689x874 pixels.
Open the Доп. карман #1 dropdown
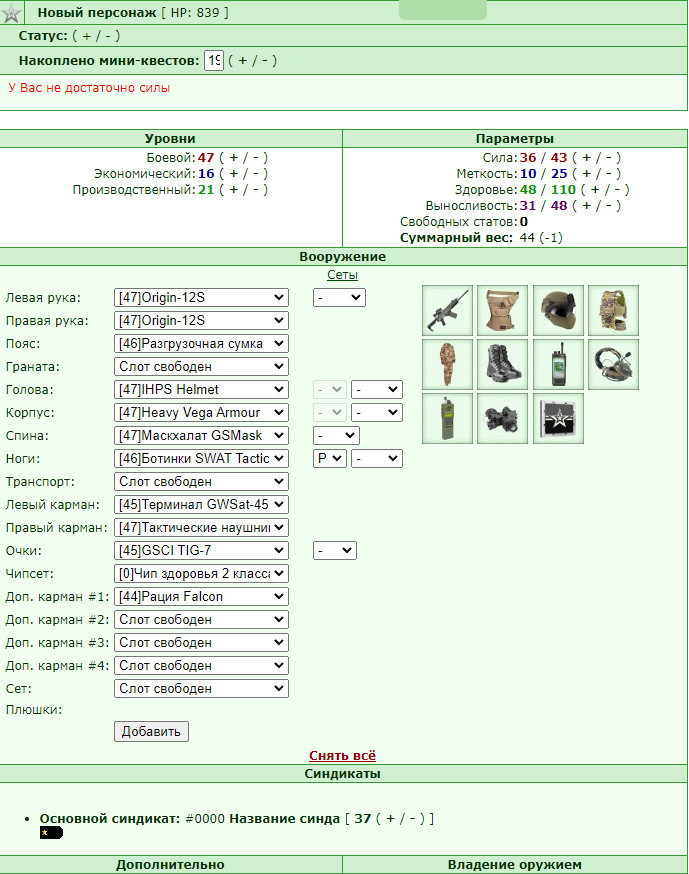(201, 596)
